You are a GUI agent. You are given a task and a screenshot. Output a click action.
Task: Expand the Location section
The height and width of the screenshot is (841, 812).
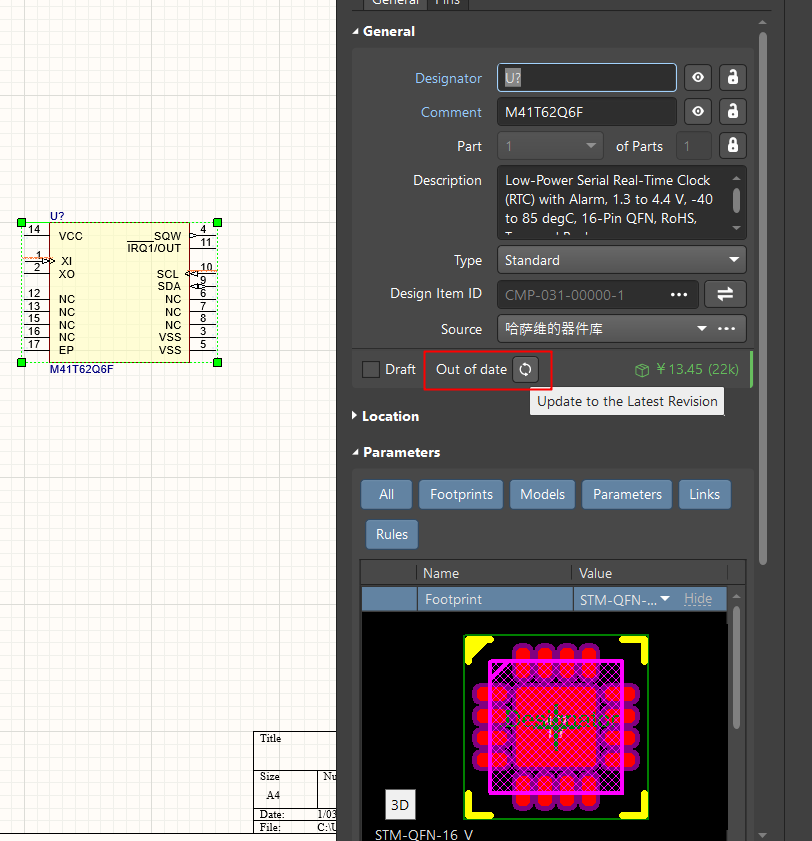(x=355, y=416)
